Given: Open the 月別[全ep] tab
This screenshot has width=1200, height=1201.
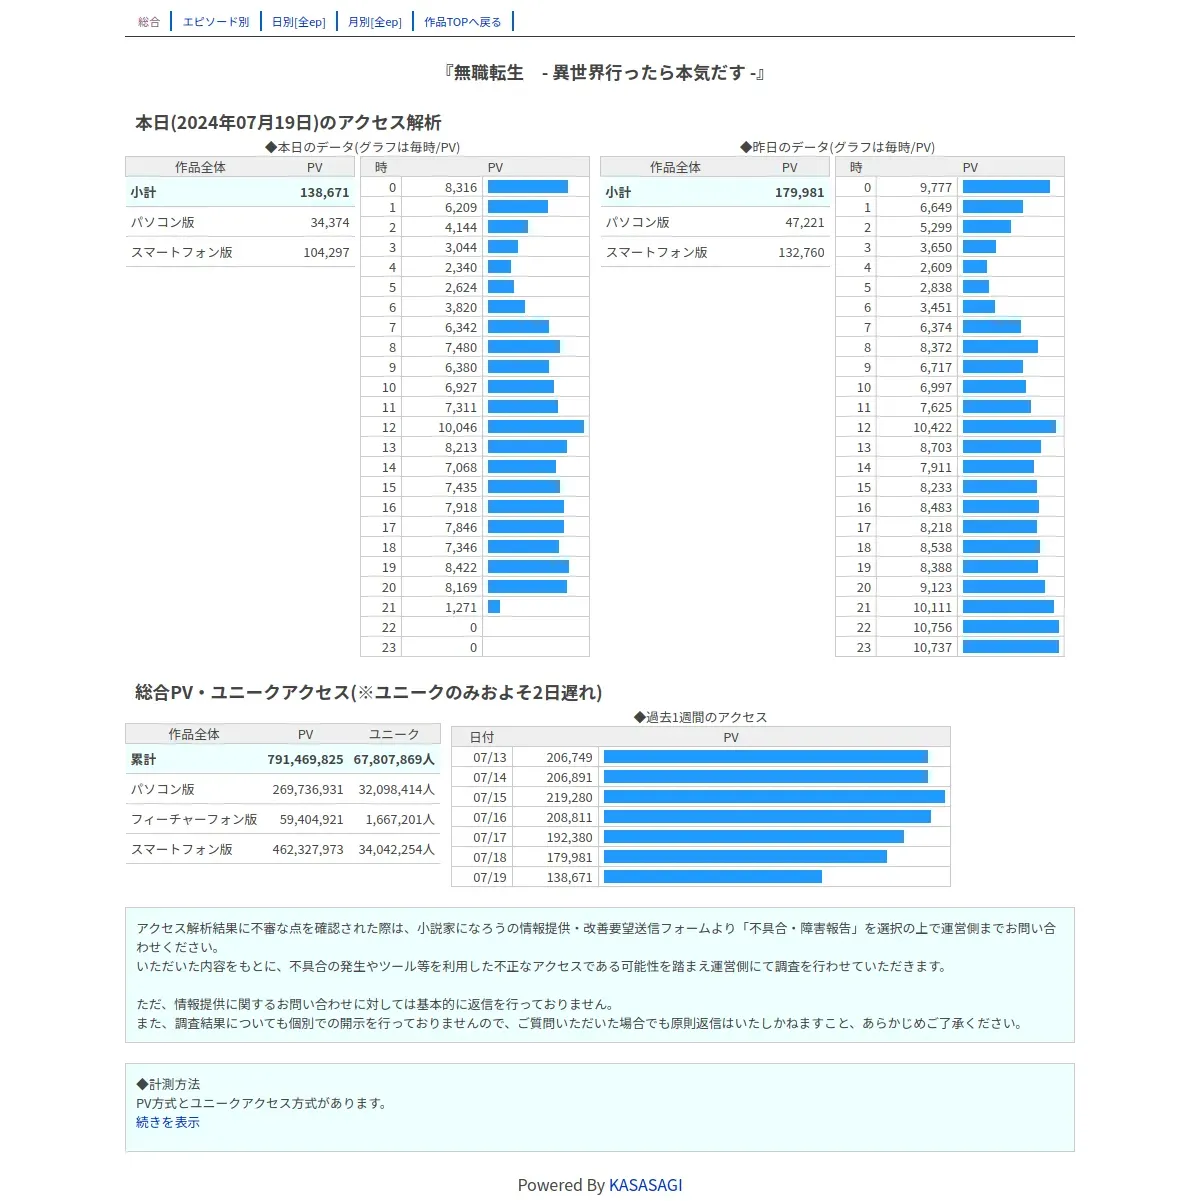Looking at the screenshot, I should pos(375,22).
